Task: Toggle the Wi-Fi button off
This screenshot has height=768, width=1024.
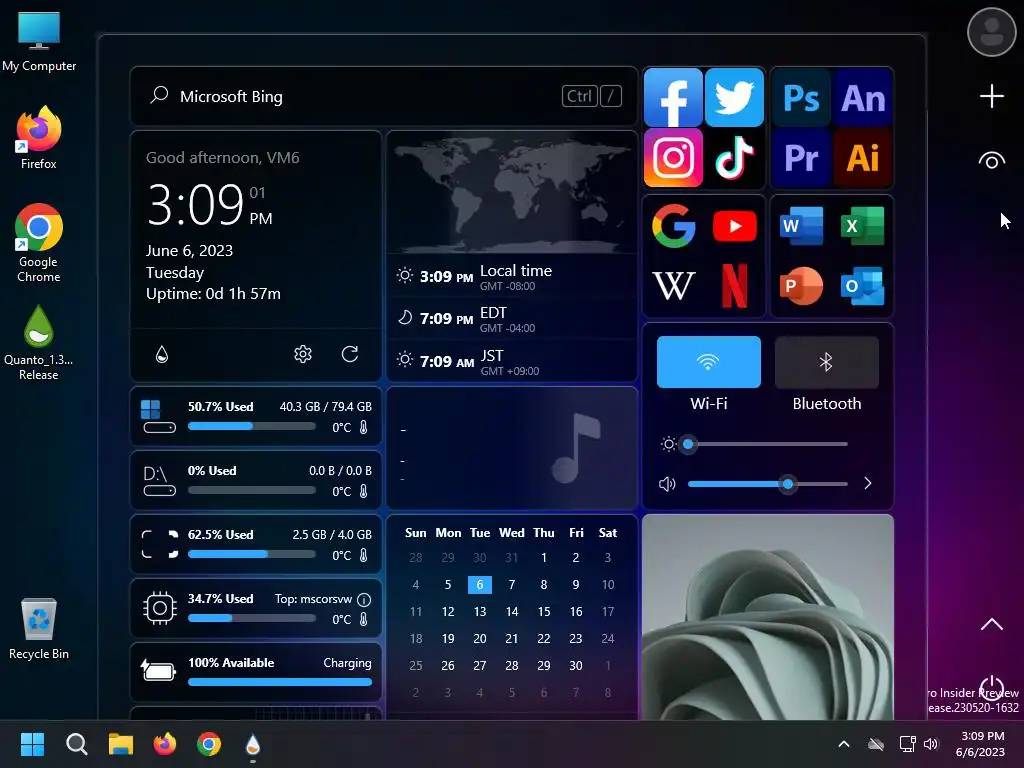Action: [x=709, y=362]
